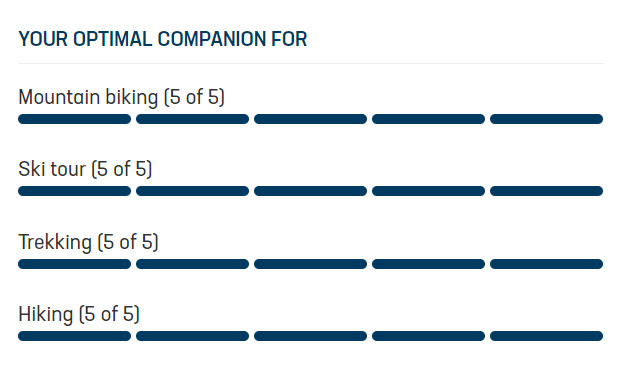624x373 pixels.
Task: Click second segment of Trekking rating bar
Action: 193,264
